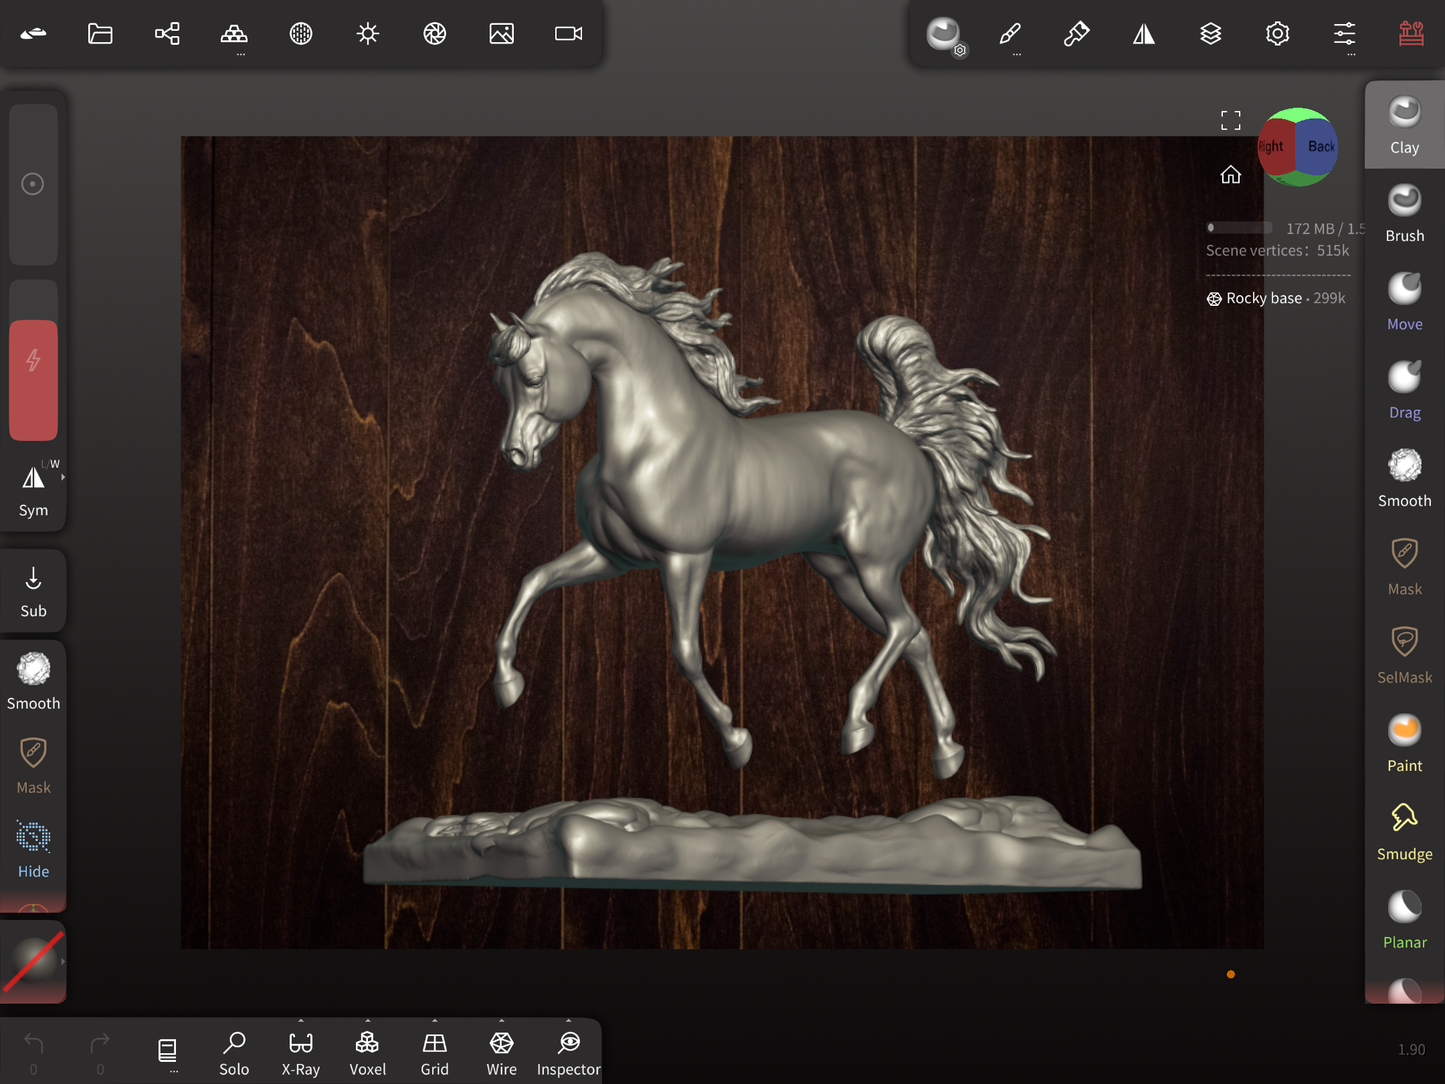The width and height of the screenshot is (1445, 1084).
Task: Select the SelMask tool
Action: (1404, 655)
